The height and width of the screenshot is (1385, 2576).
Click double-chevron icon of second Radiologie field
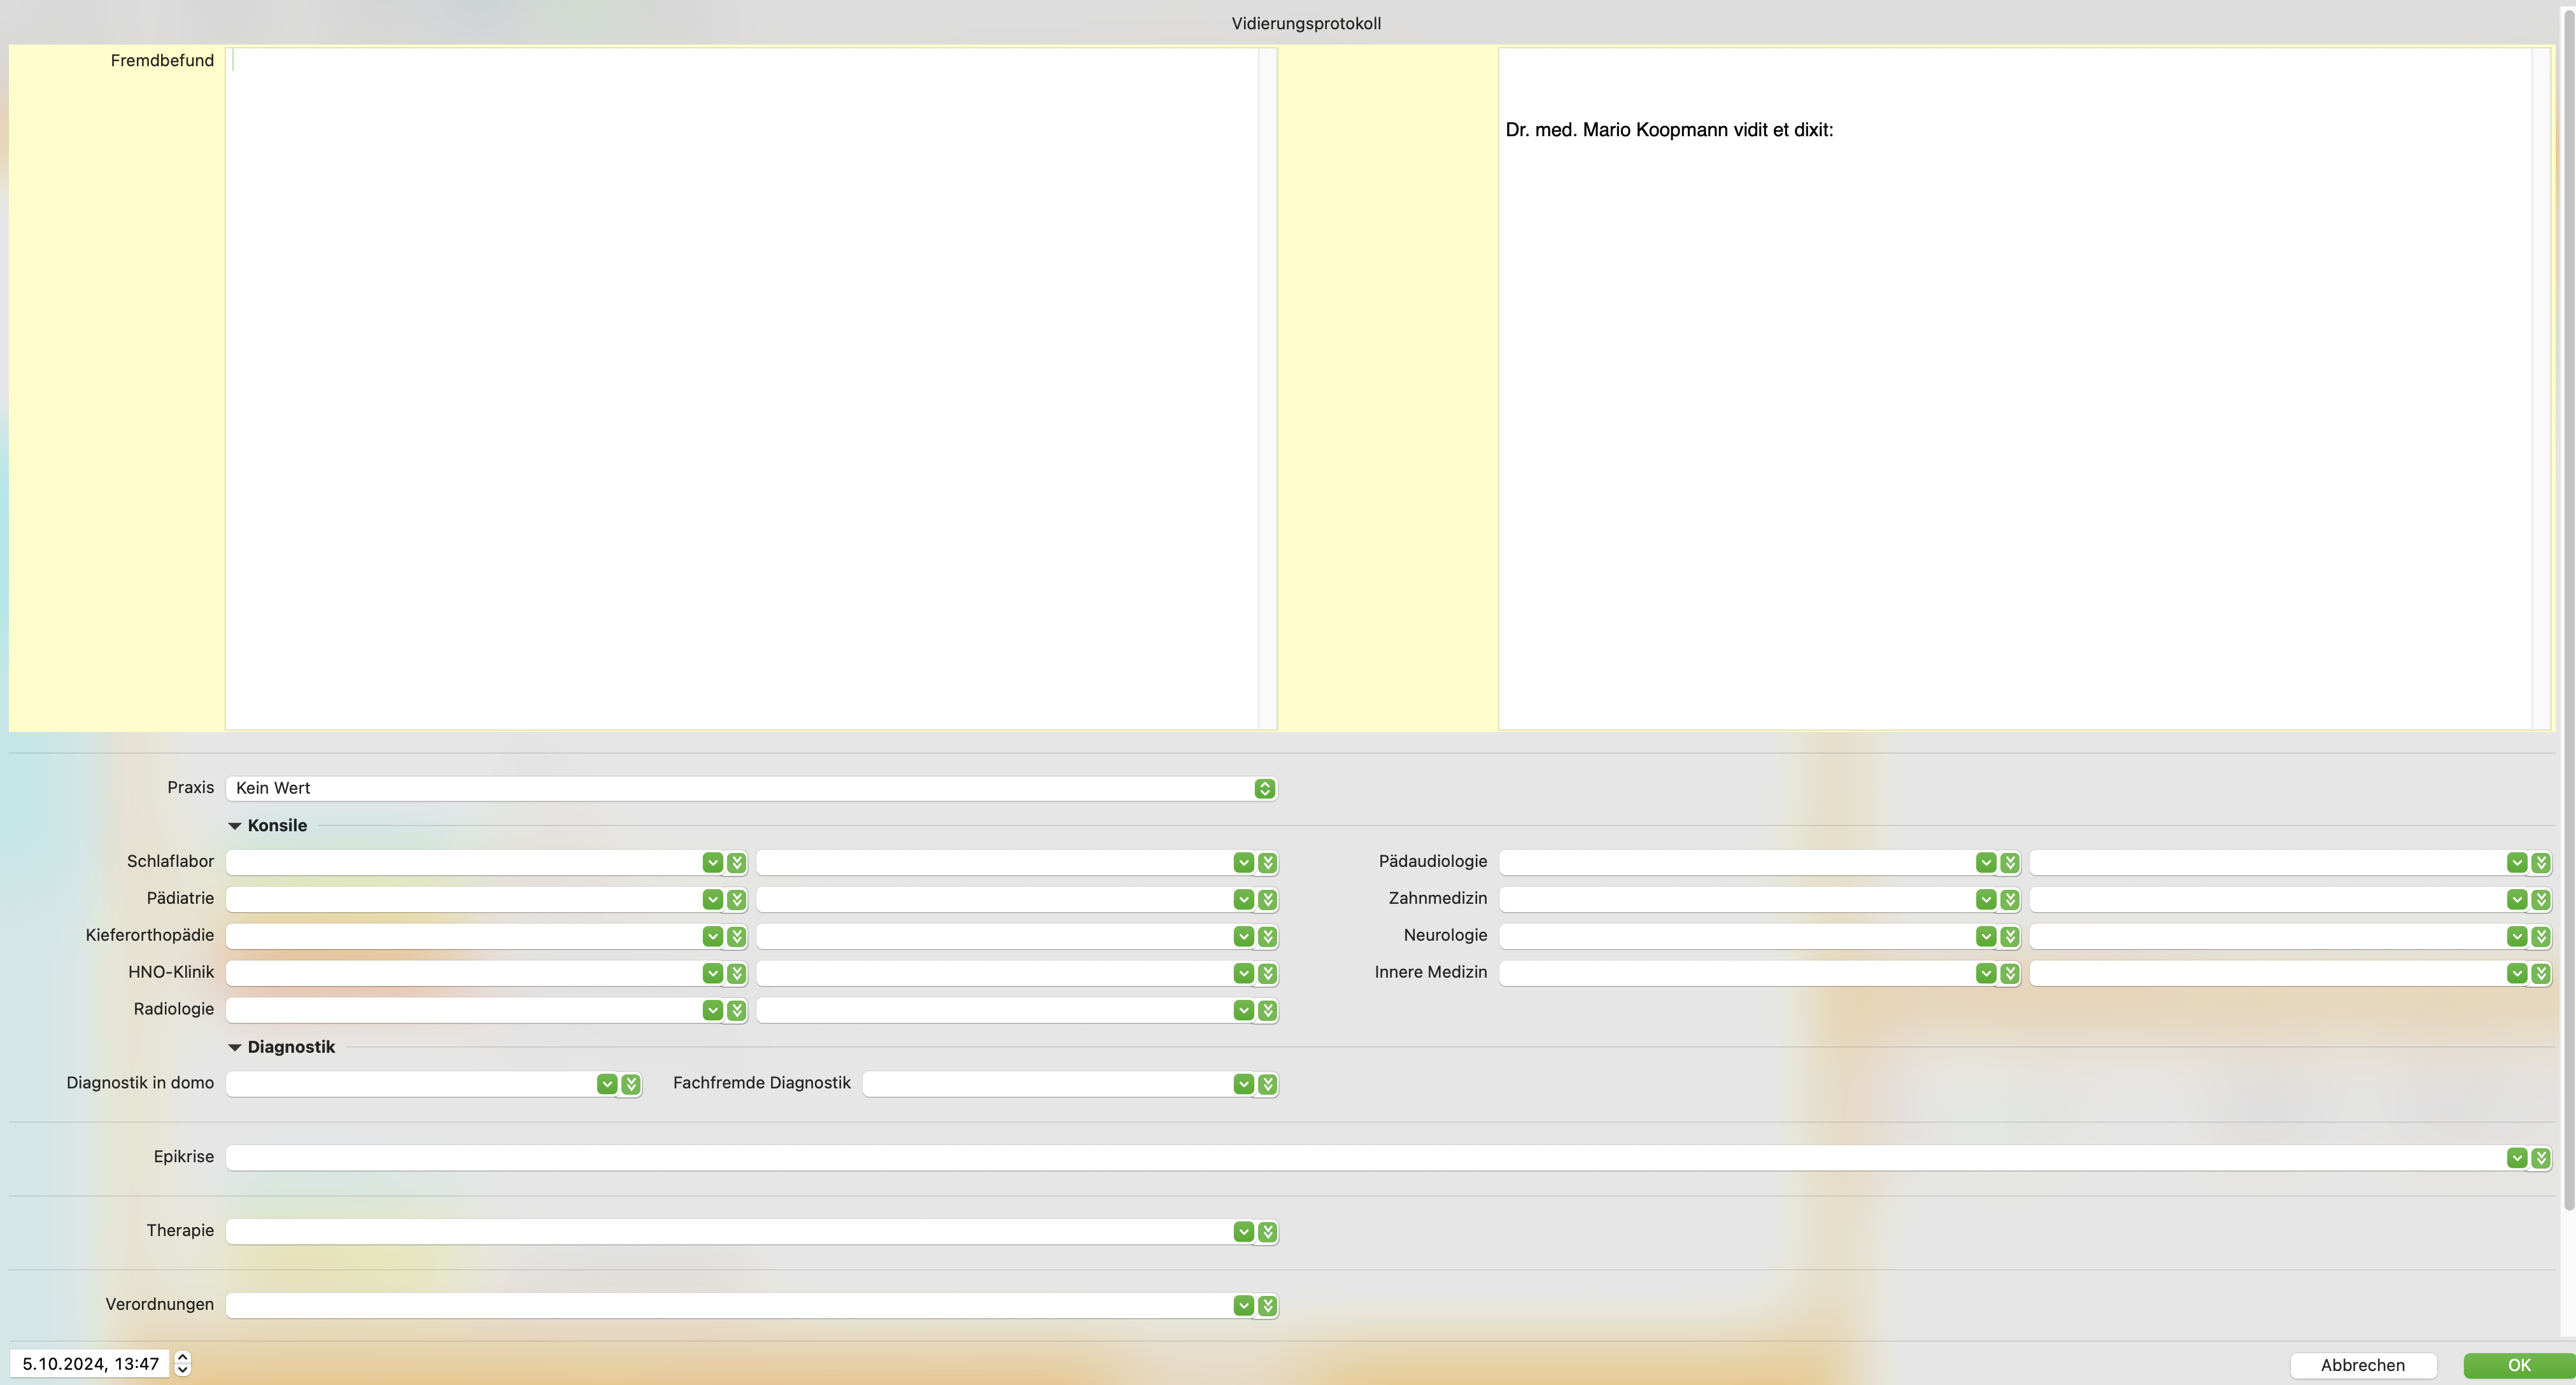pyautogui.click(x=1267, y=1010)
